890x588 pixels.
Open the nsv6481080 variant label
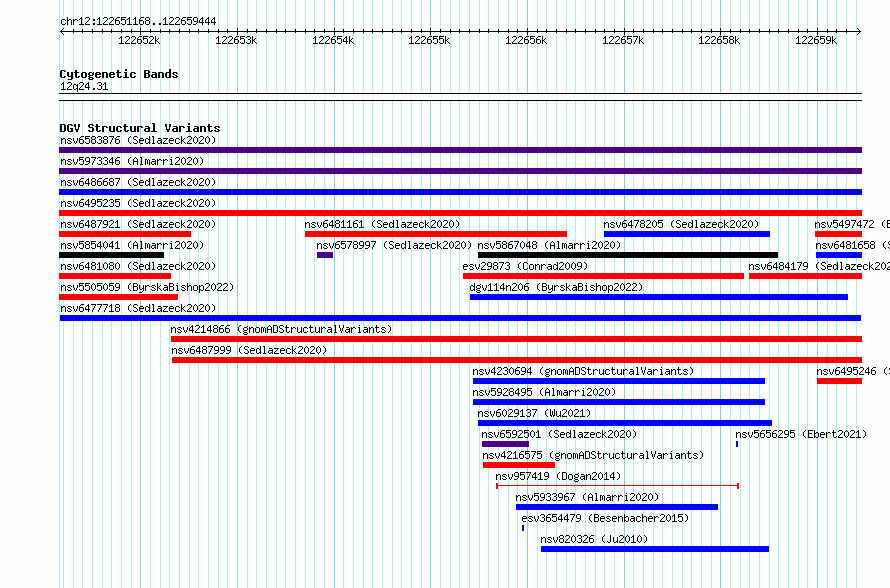point(138,266)
